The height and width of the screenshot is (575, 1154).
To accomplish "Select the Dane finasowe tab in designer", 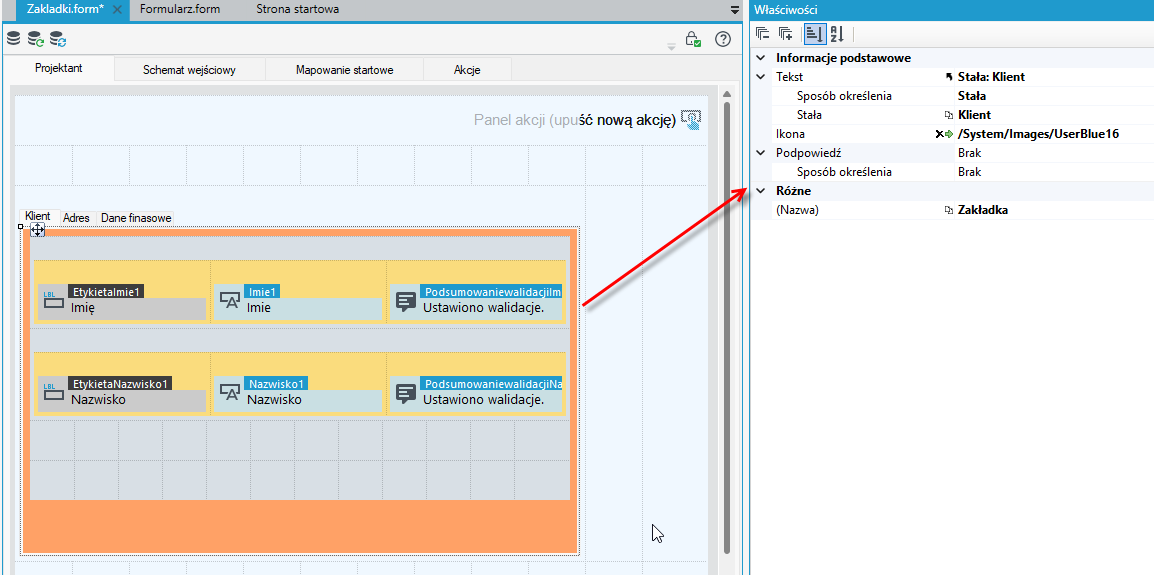I will 136,218.
